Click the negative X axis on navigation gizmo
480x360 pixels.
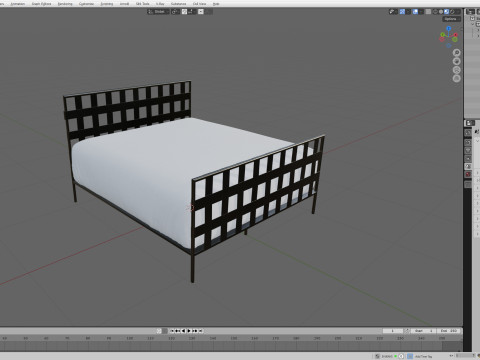(442, 39)
